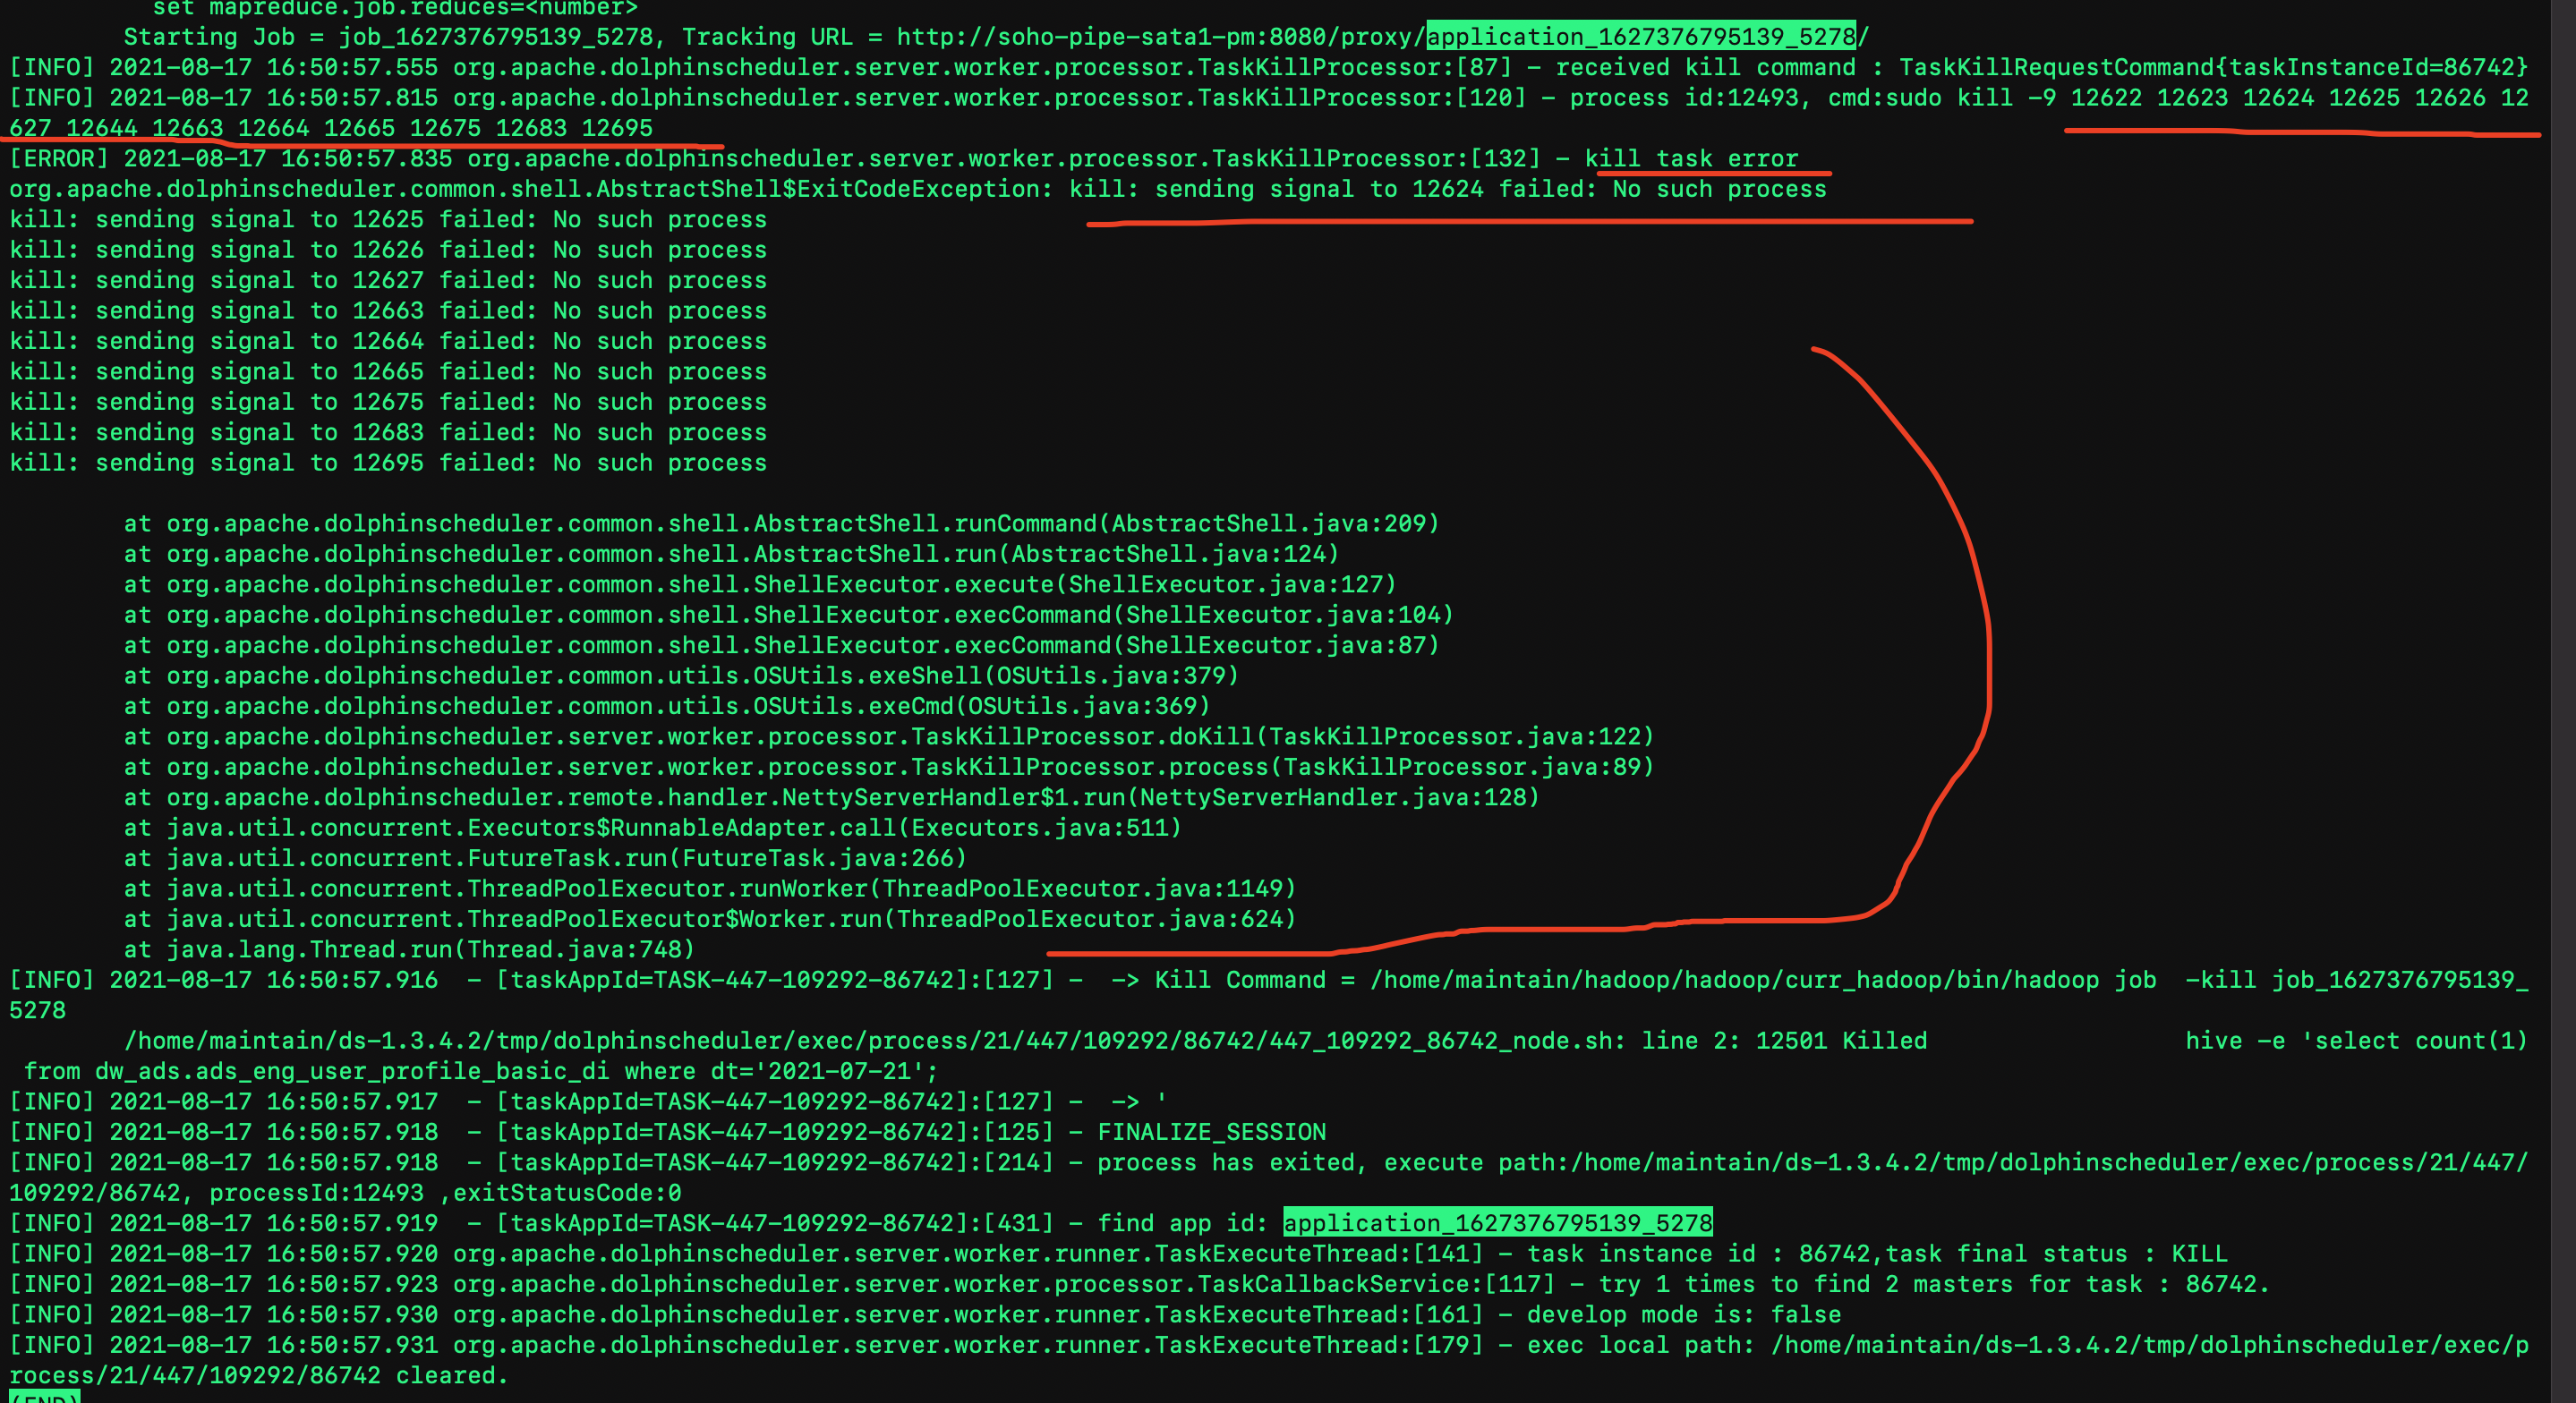Click TaskKillRequestCommand{taskInstanceId=86742} text
This screenshot has height=1403, width=2576.
pyautogui.click(x=2213, y=67)
